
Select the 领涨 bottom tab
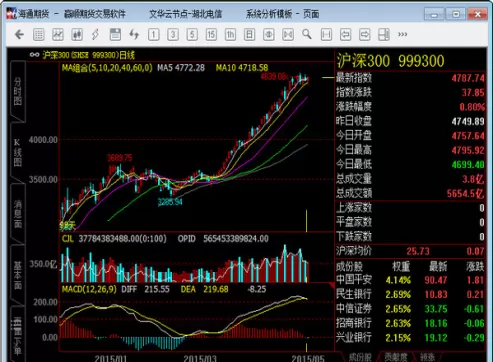[x=427, y=357]
